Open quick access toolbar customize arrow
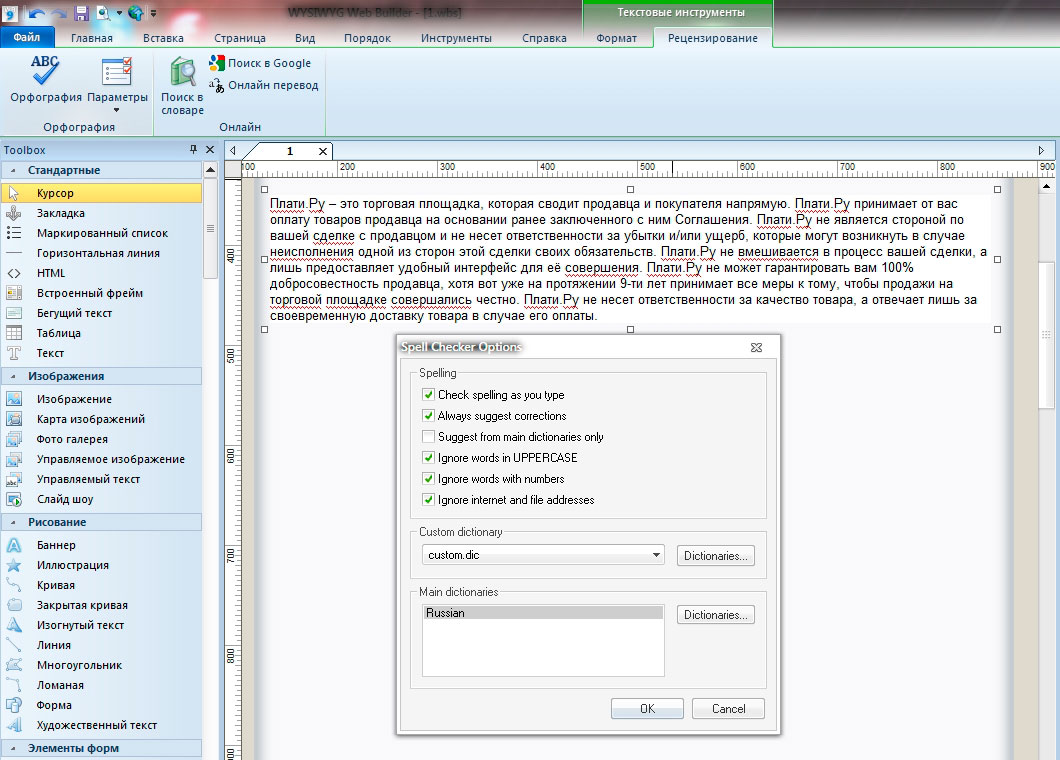 153,14
